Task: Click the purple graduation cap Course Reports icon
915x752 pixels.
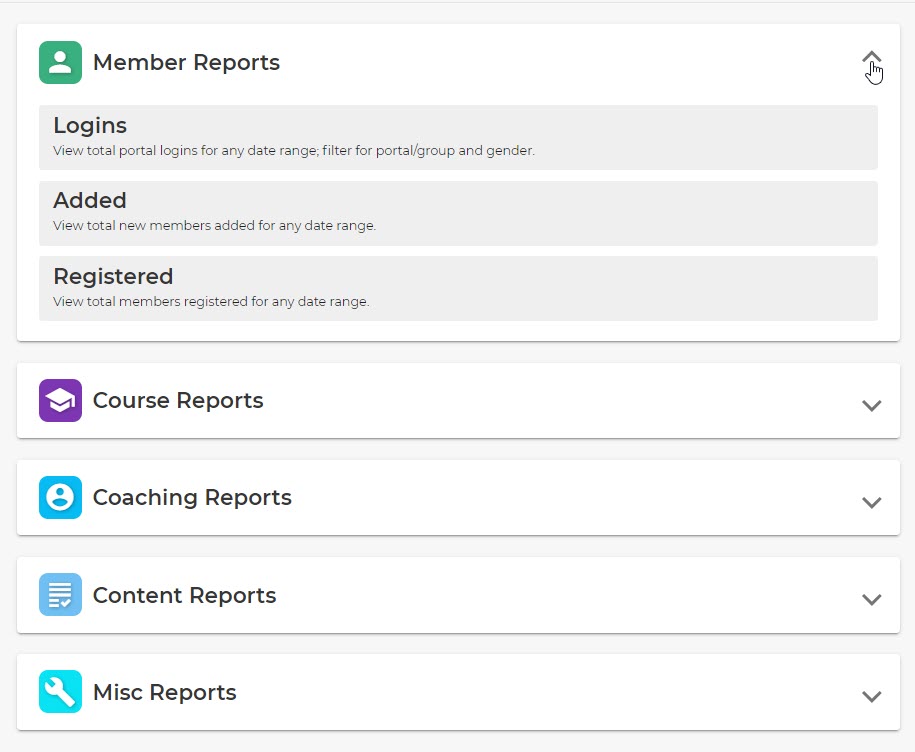Action: [x=60, y=400]
